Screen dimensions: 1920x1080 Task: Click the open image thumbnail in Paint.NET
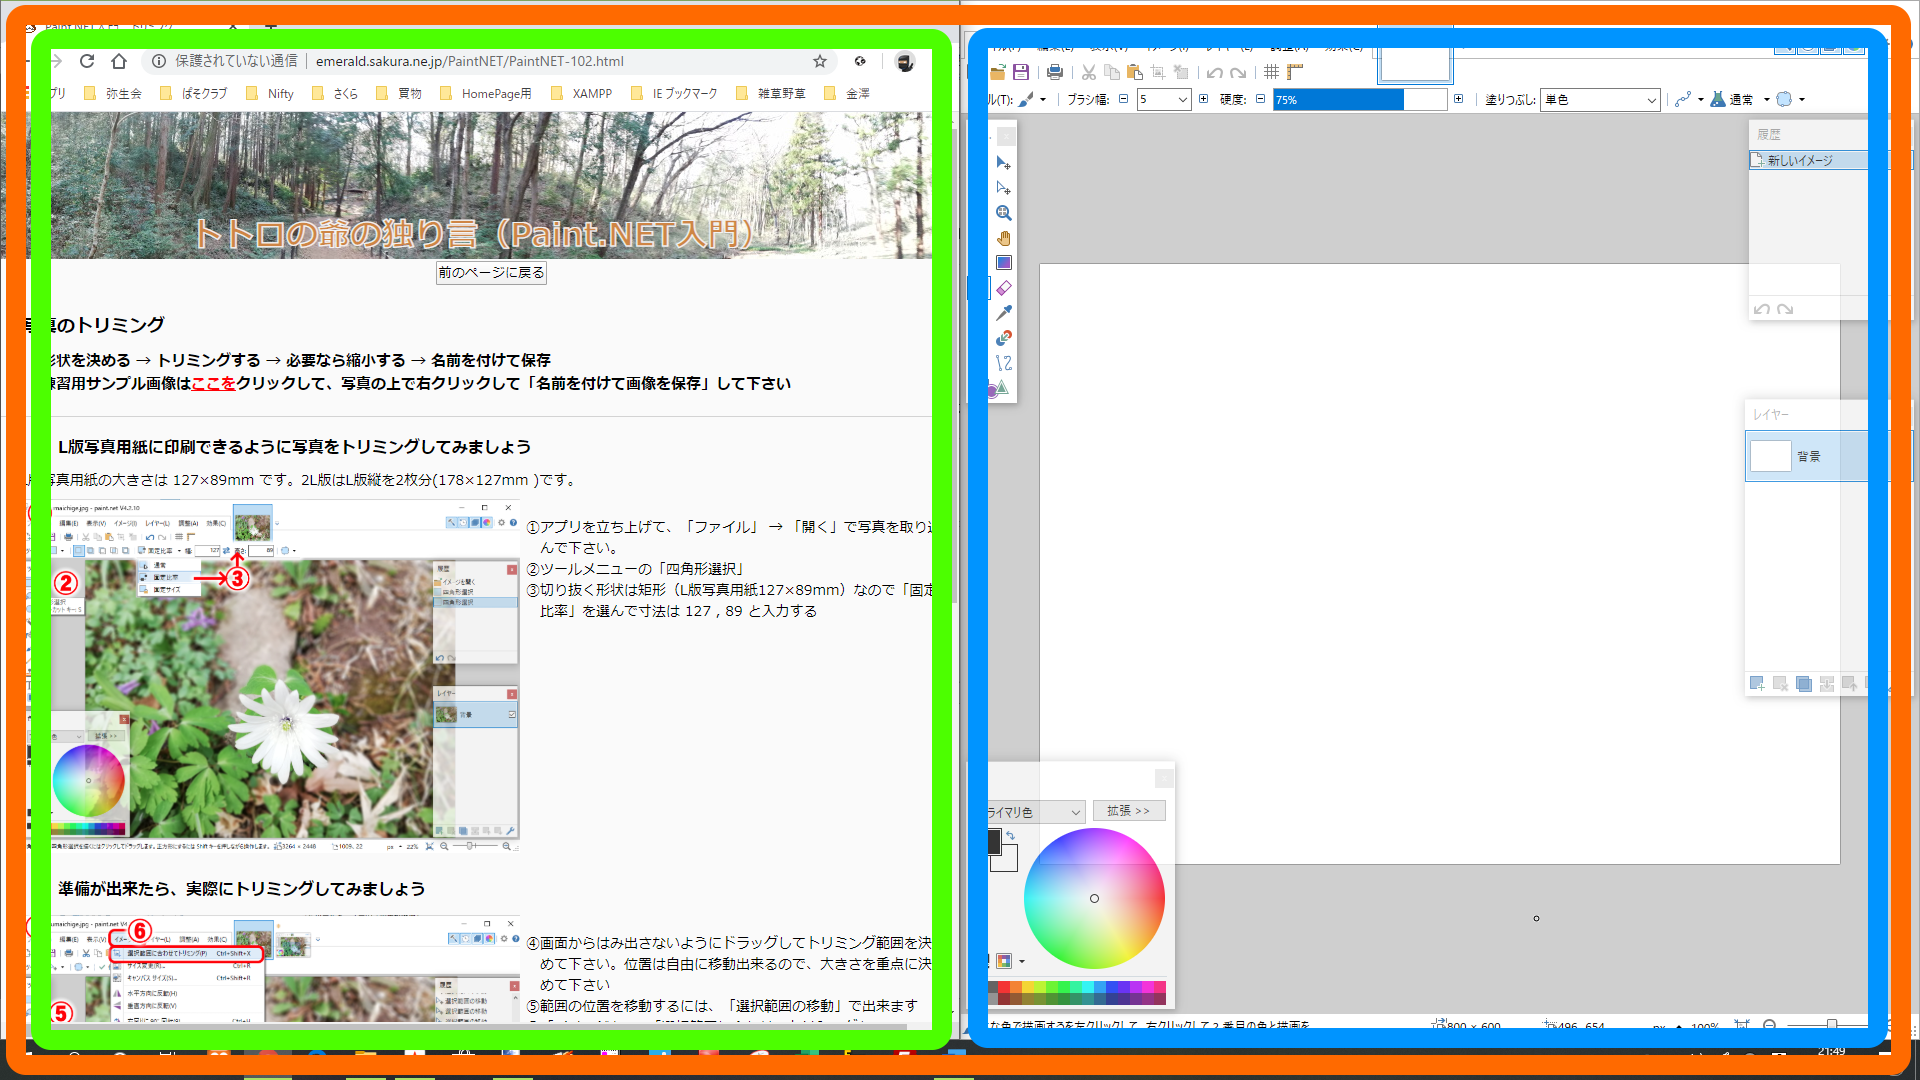pos(1415,64)
